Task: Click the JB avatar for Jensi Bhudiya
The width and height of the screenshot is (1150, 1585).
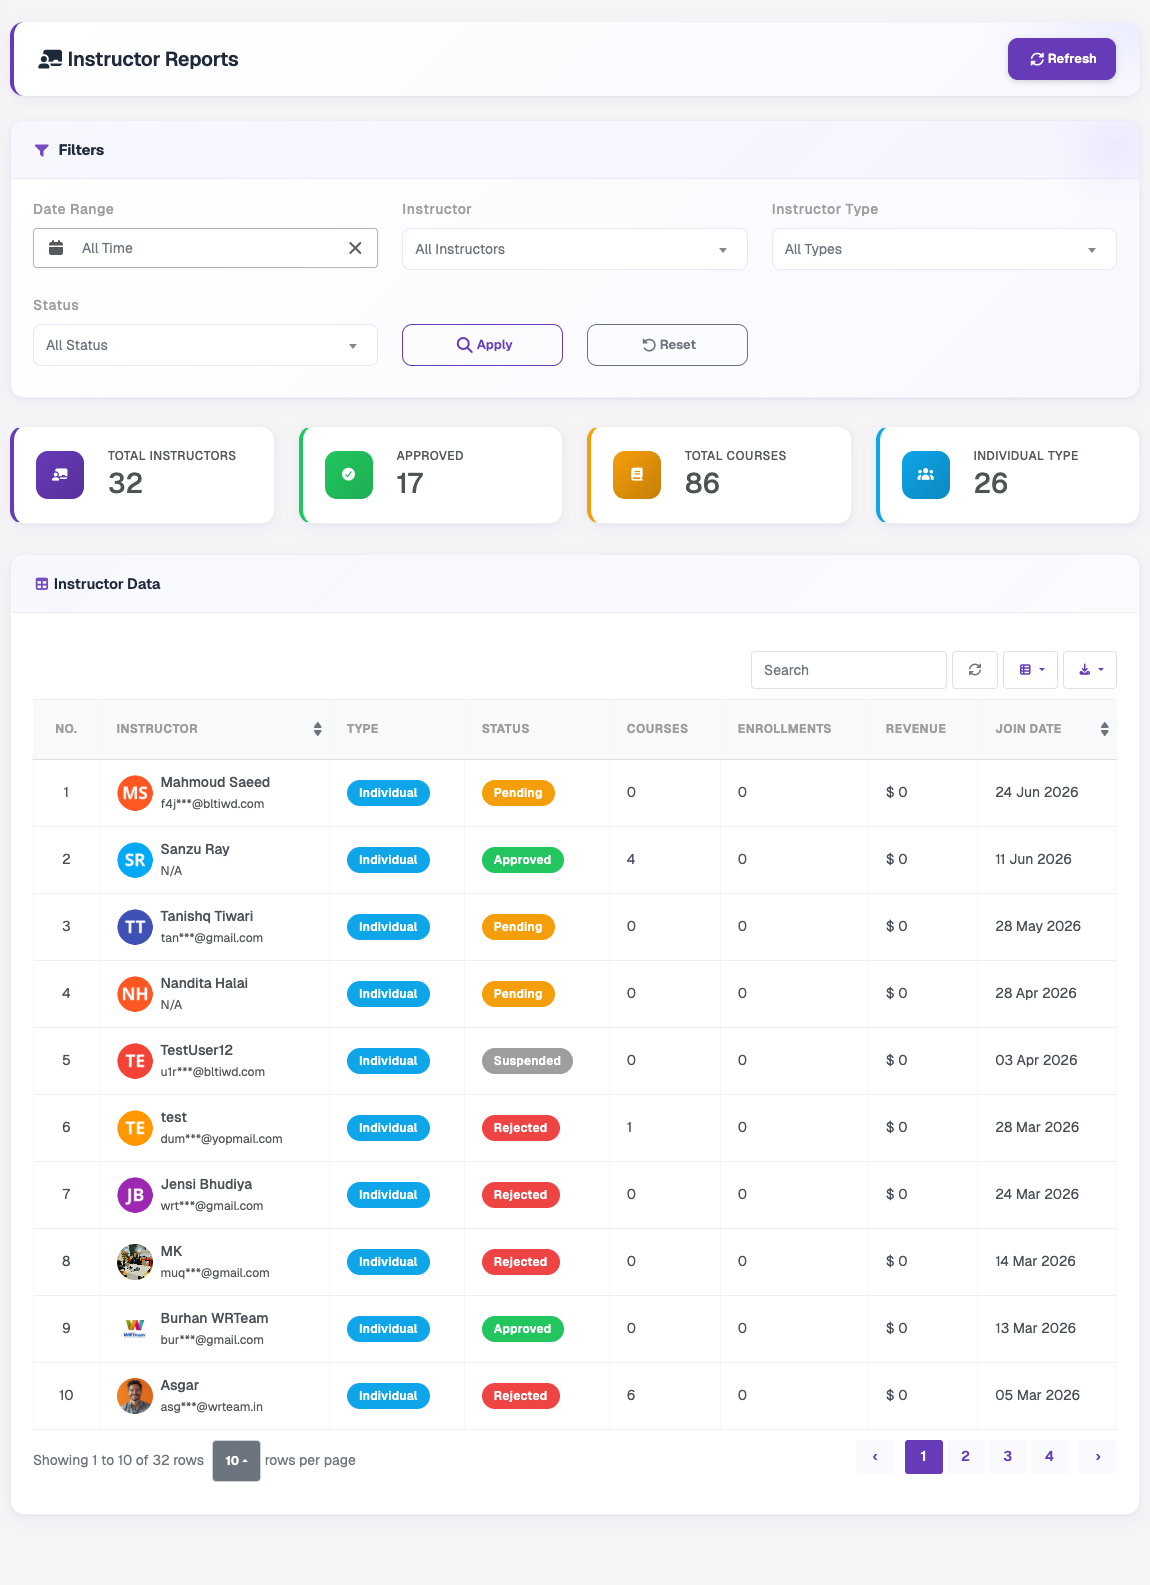Action: coord(135,1195)
